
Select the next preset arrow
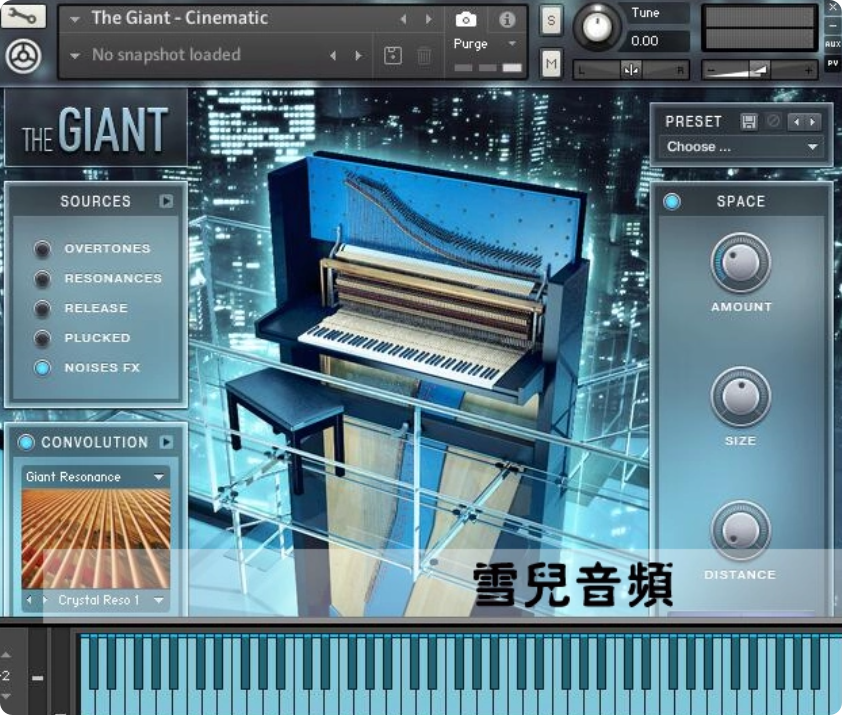812,122
